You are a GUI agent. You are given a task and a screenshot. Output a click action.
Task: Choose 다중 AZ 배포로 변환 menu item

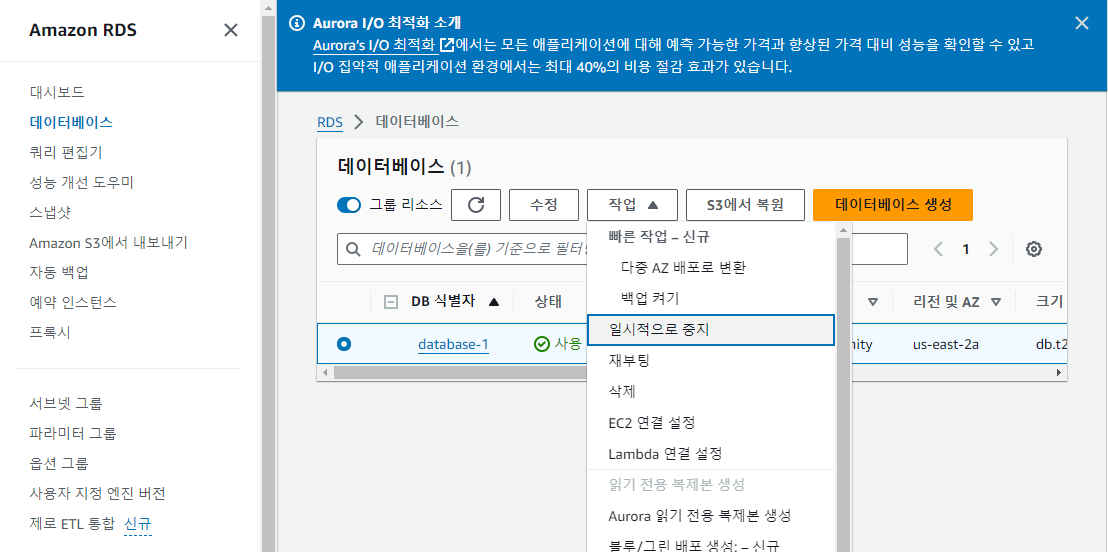point(683,268)
